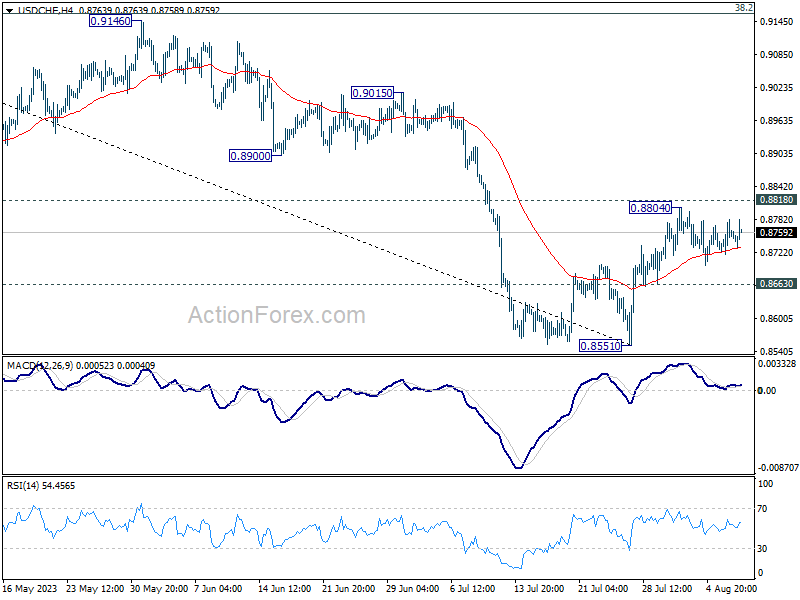Click the 0.003328 MACD scale value
Viewport: 800px width, 600px height.
click(777, 364)
